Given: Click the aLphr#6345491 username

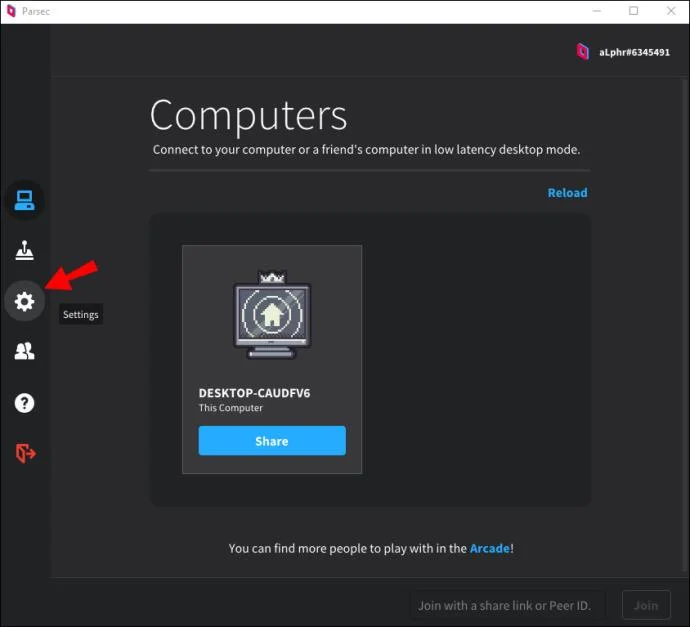Looking at the screenshot, I should (634, 52).
